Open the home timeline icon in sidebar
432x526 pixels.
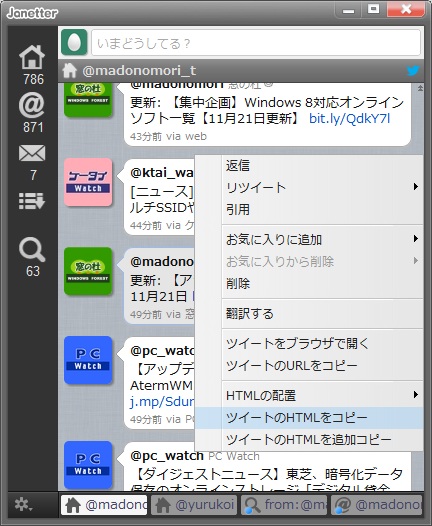coord(32,57)
